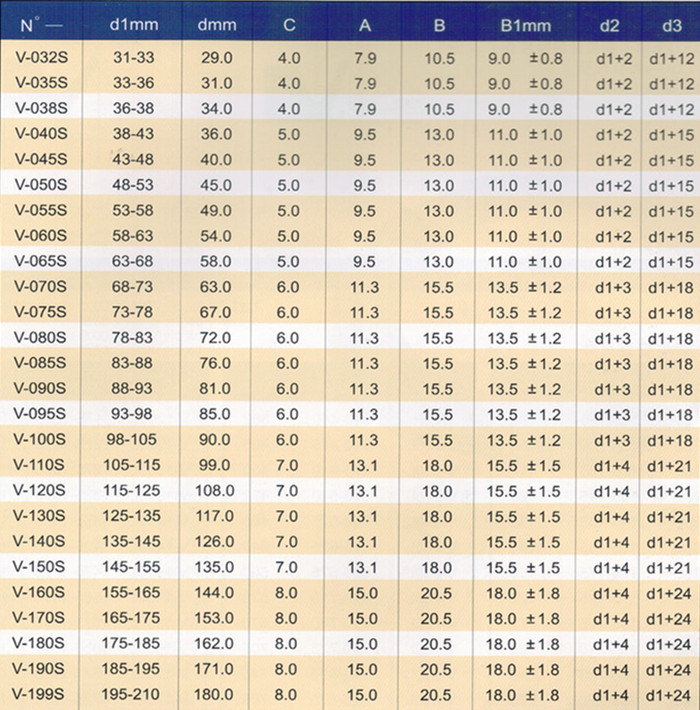Select the 63.0 dmm value cell
This screenshot has height=710, width=700.
point(215,287)
